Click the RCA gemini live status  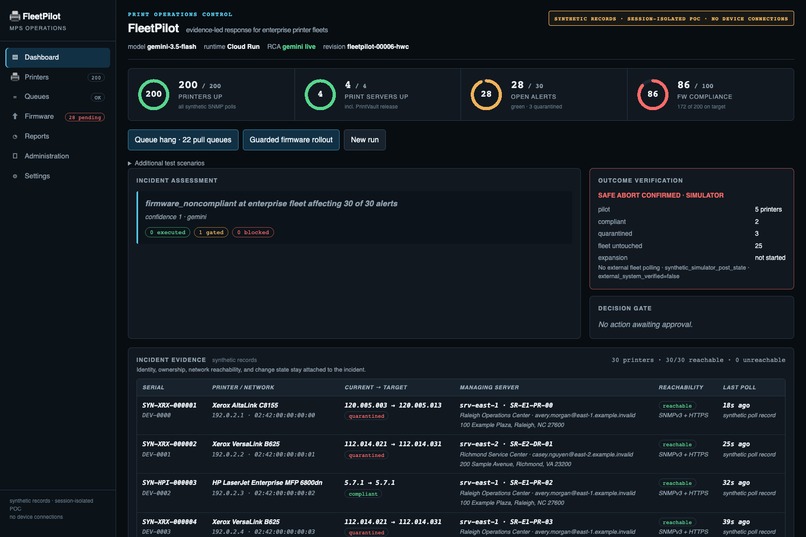pos(291,47)
